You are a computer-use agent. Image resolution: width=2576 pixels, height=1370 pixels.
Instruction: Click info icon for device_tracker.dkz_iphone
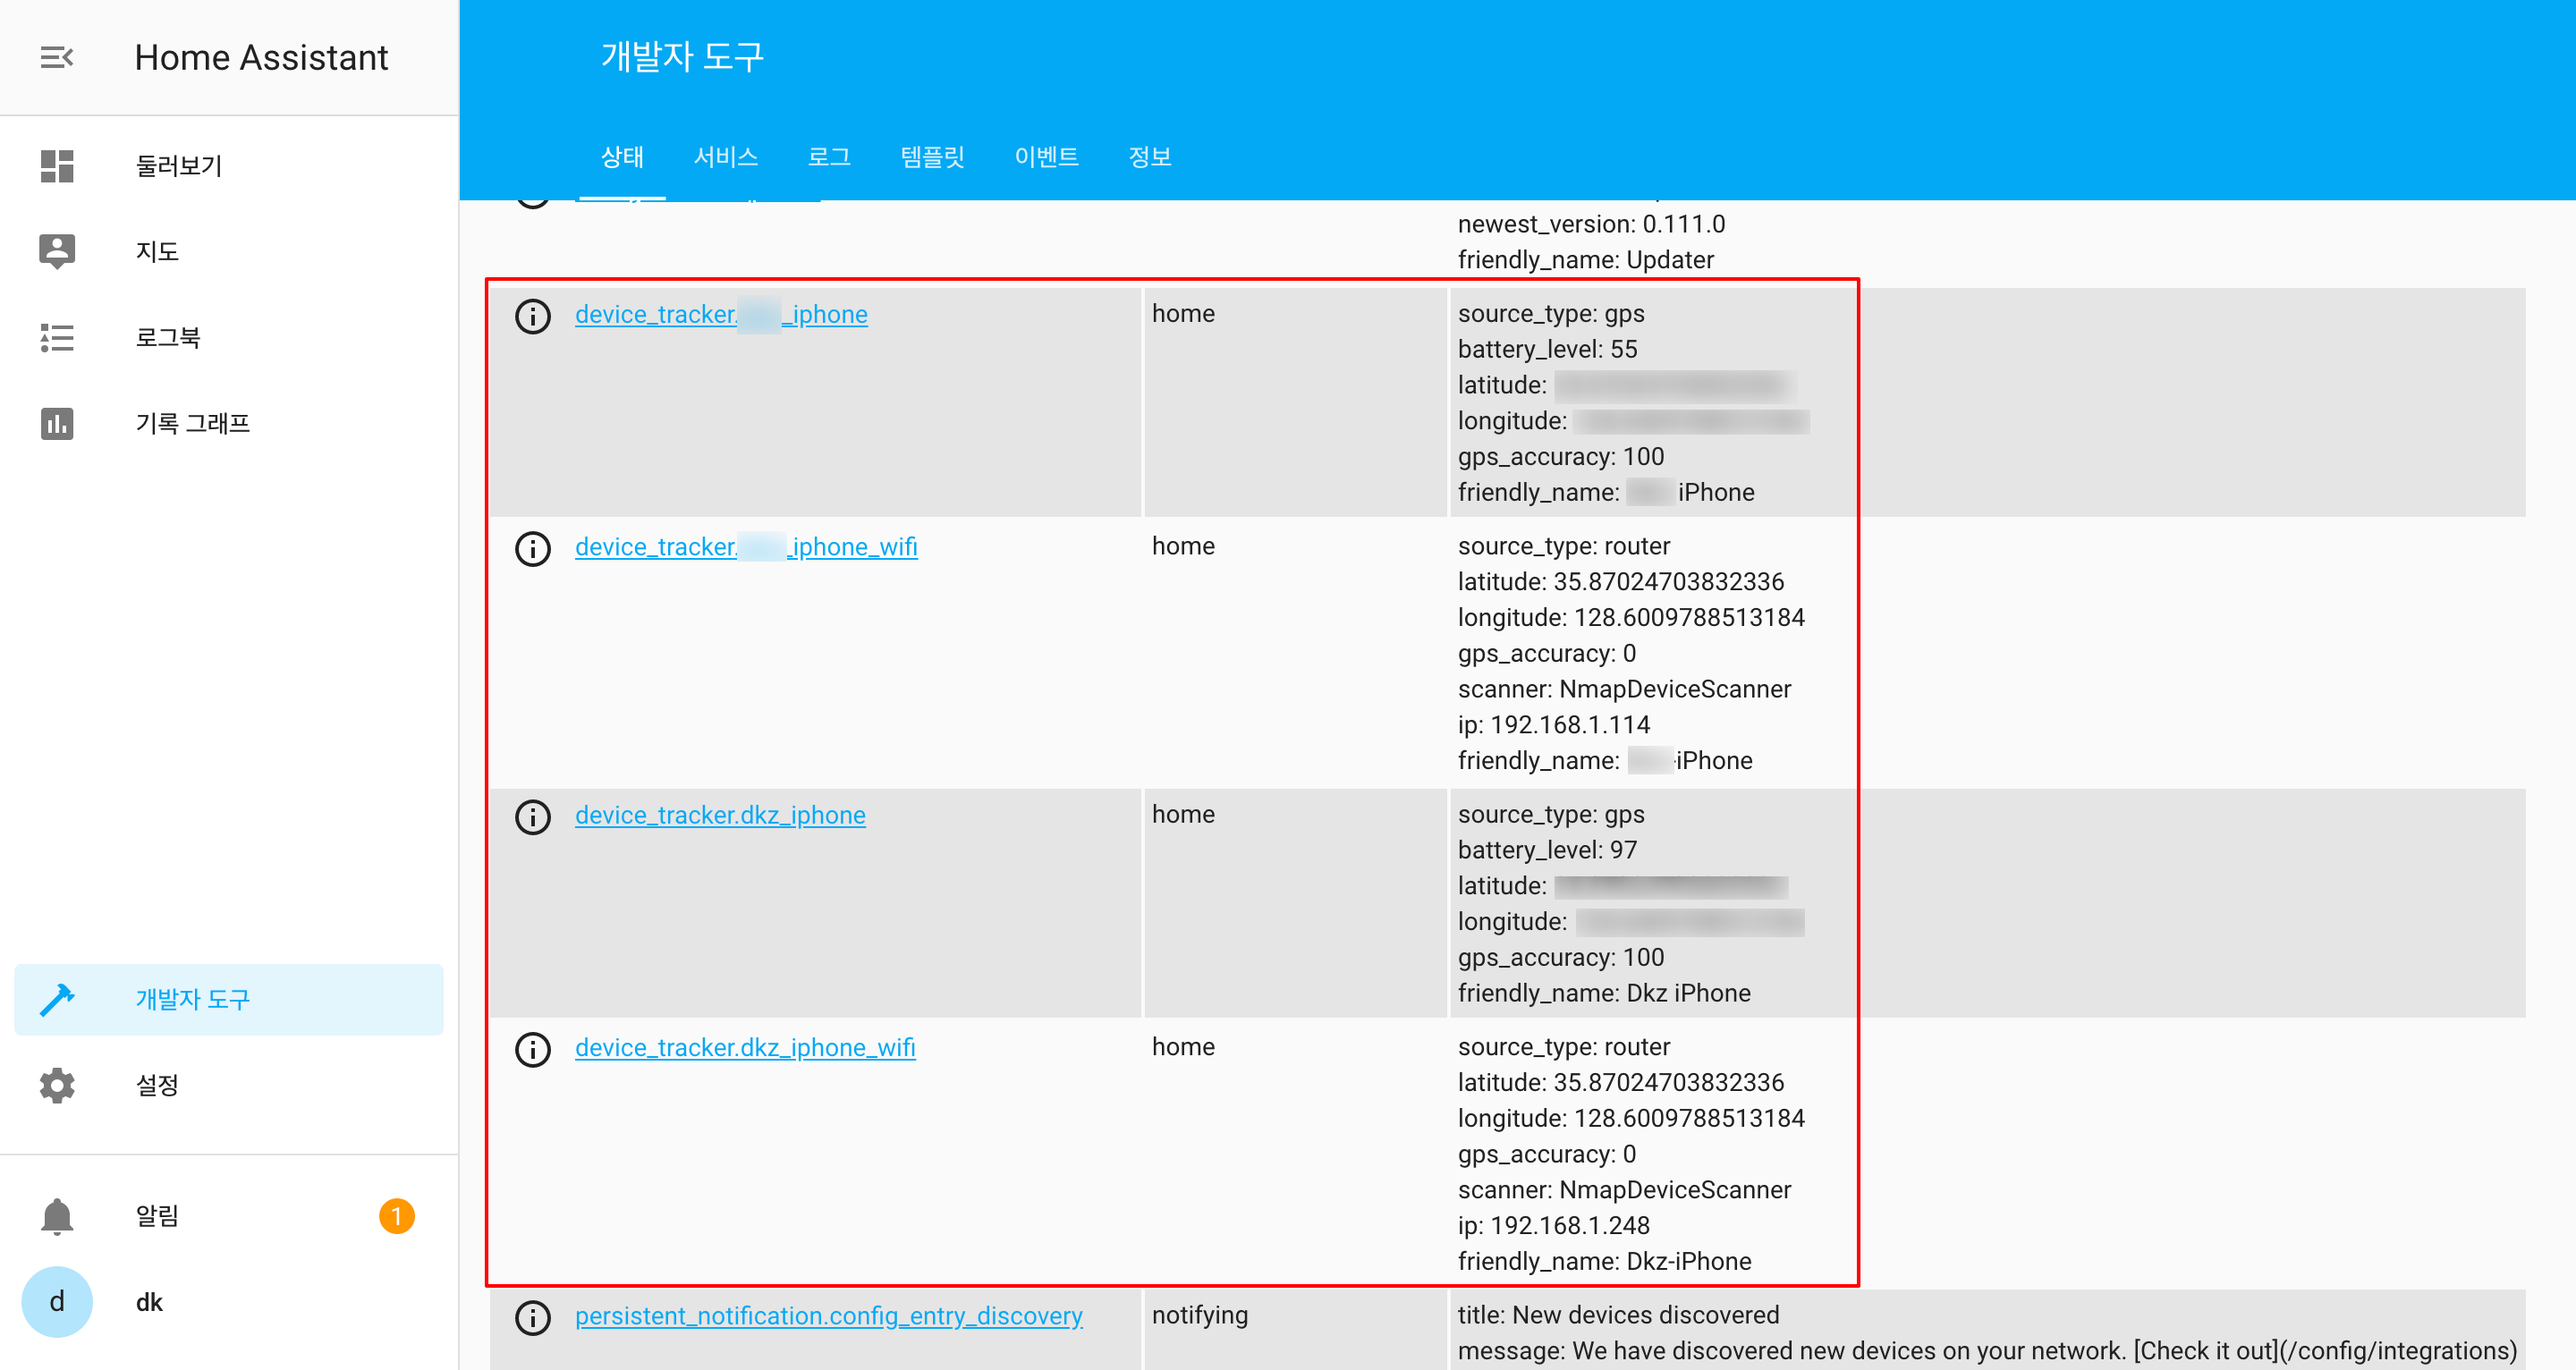click(533, 817)
